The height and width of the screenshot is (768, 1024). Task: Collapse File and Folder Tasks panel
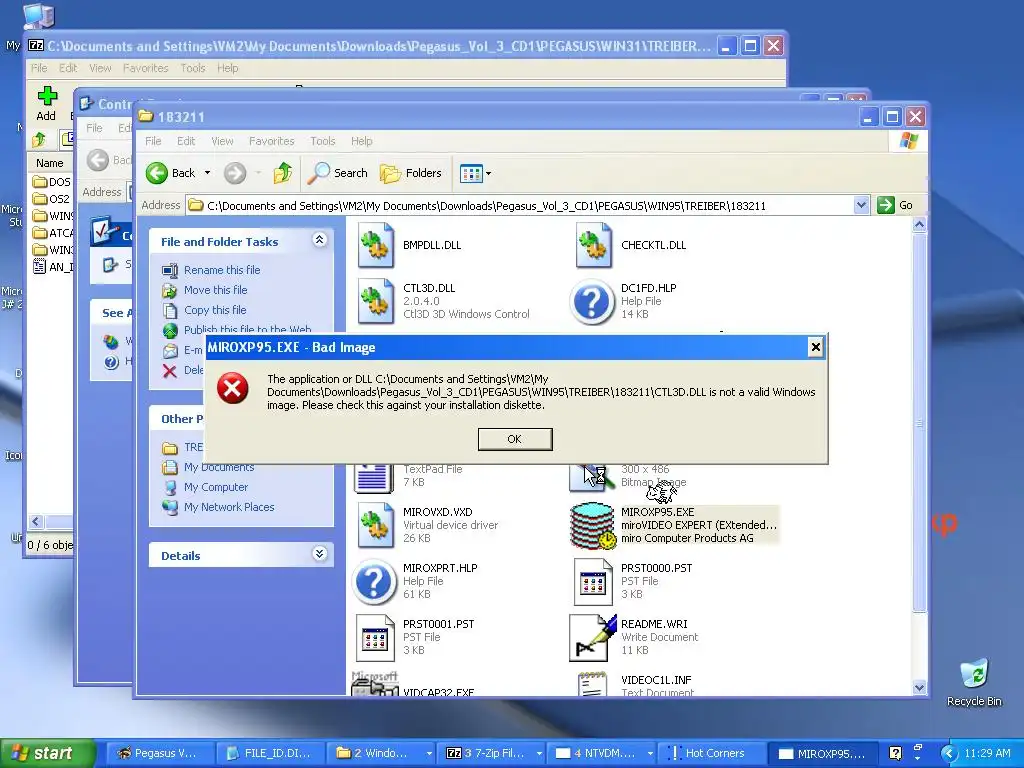click(x=319, y=240)
